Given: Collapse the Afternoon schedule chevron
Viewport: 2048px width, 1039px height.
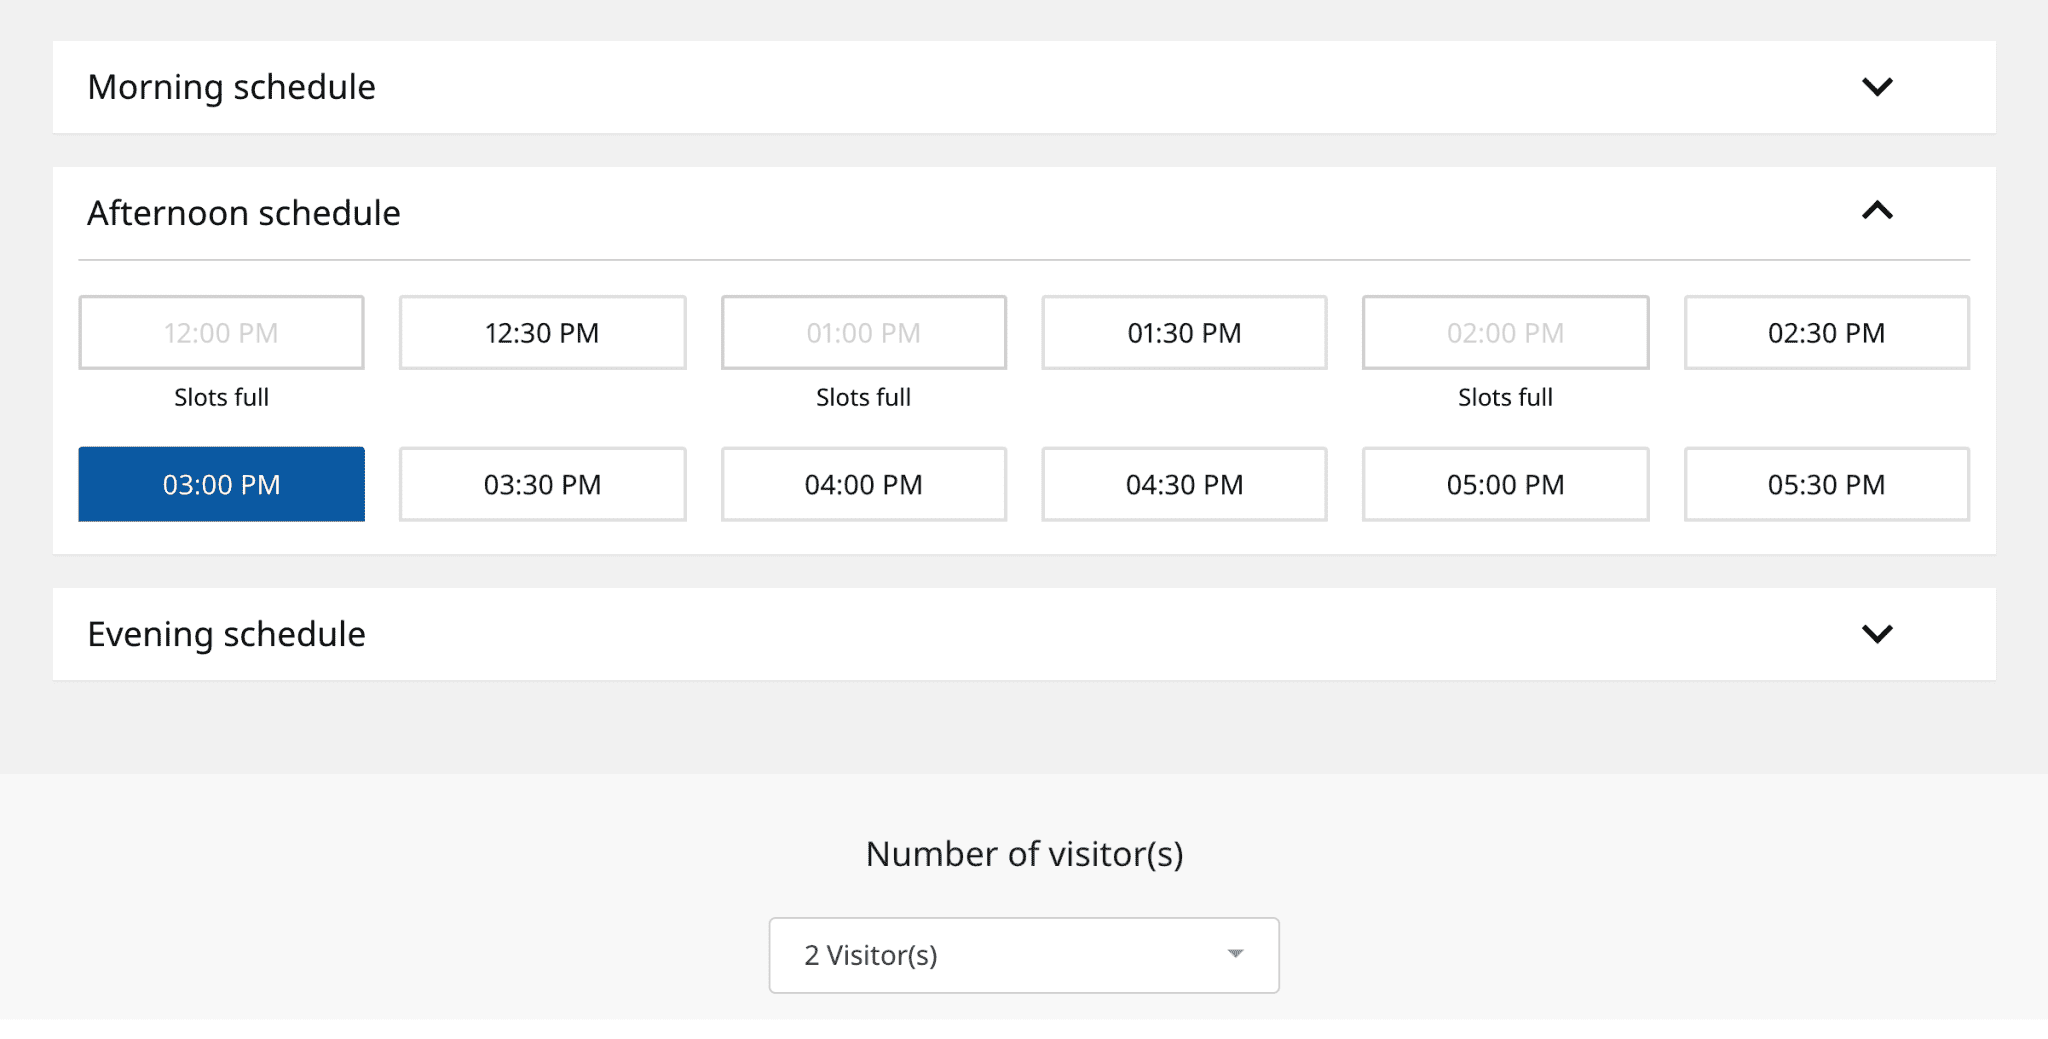Looking at the screenshot, I should tap(1877, 211).
